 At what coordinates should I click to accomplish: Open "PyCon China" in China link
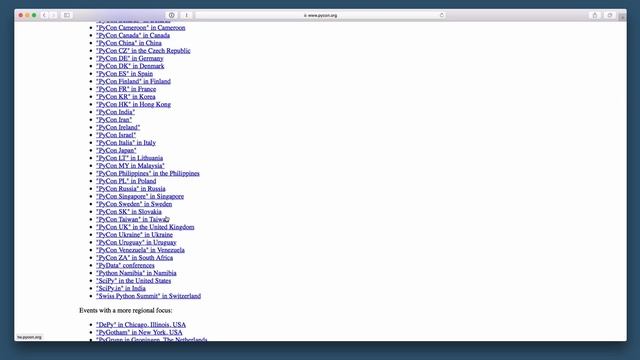click(x=129, y=43)
